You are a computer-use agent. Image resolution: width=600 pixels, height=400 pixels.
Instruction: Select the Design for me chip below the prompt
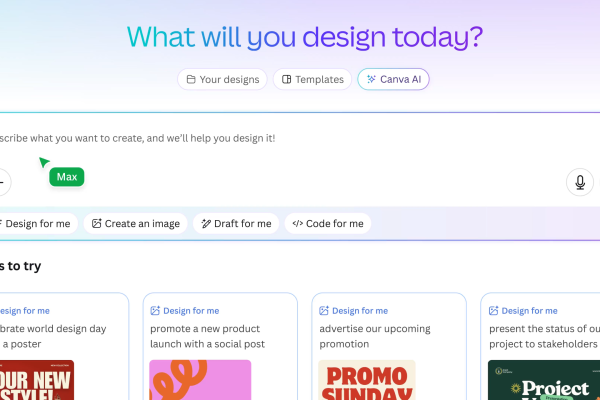point(36,224)
